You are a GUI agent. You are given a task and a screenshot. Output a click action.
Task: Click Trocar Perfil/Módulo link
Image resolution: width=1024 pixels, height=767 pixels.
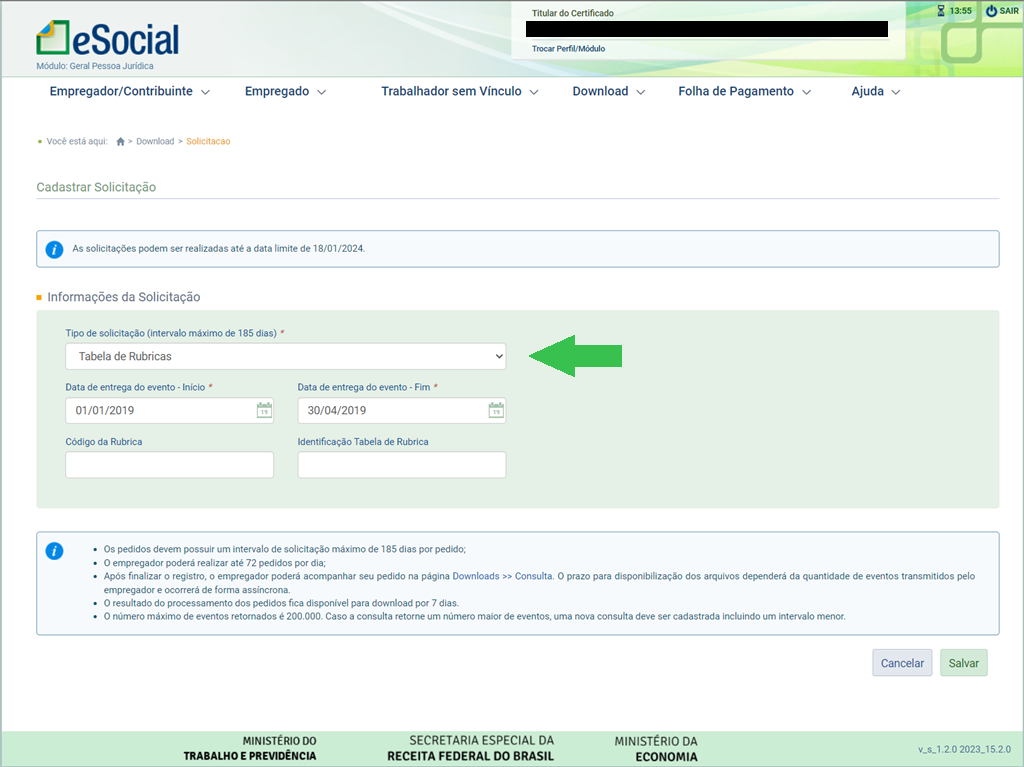568,48
